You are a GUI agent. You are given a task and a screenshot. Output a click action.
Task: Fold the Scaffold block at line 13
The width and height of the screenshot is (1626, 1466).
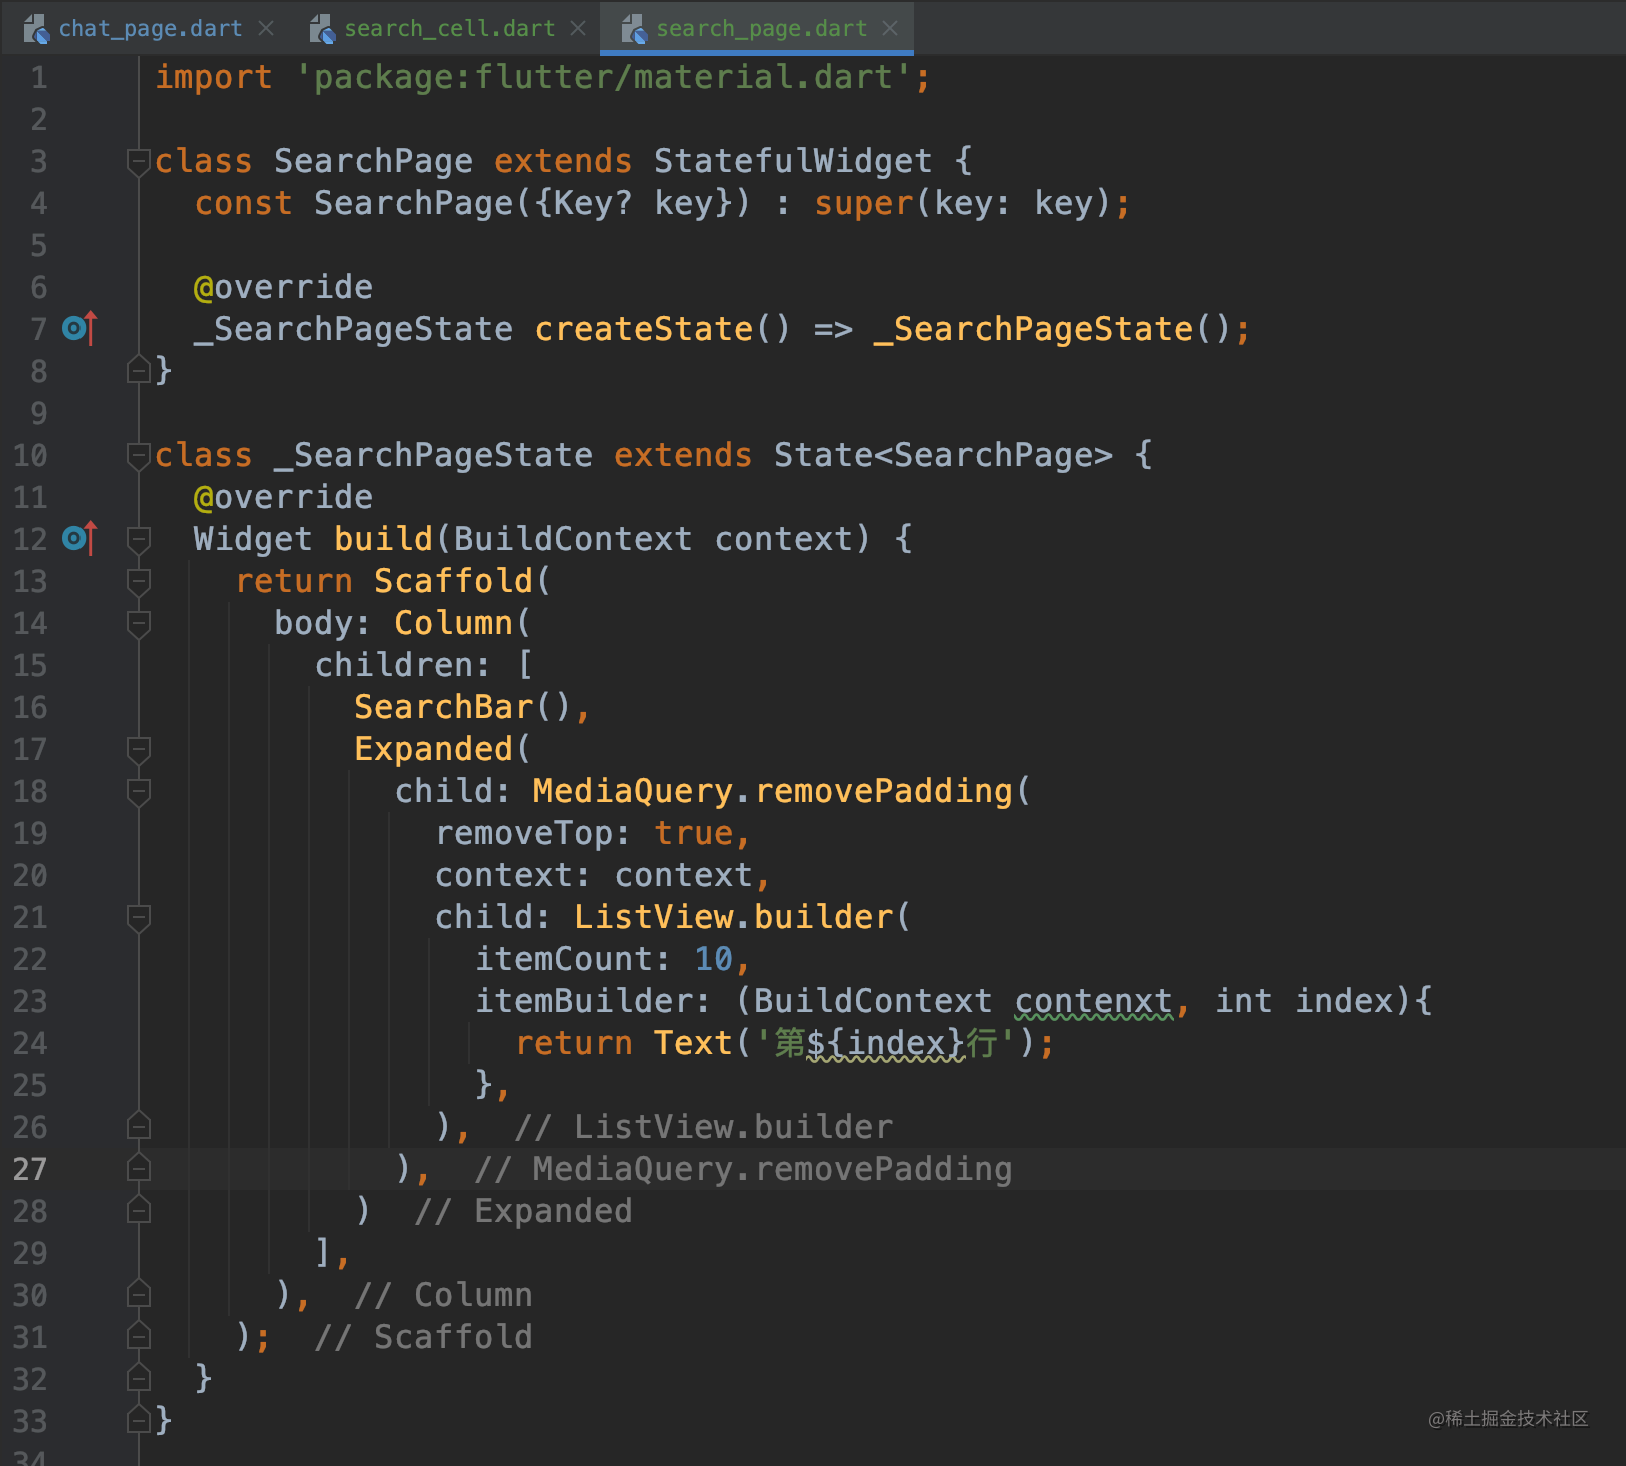point(138,581)
